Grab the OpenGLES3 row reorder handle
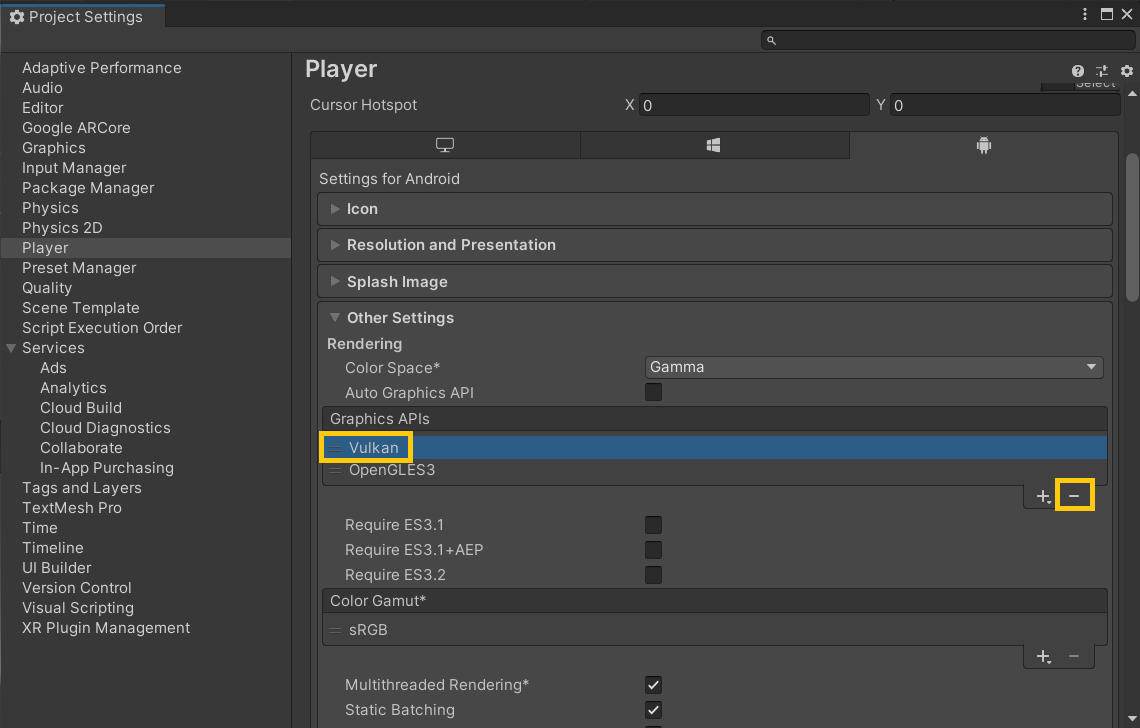 click(x=335, y=471)
